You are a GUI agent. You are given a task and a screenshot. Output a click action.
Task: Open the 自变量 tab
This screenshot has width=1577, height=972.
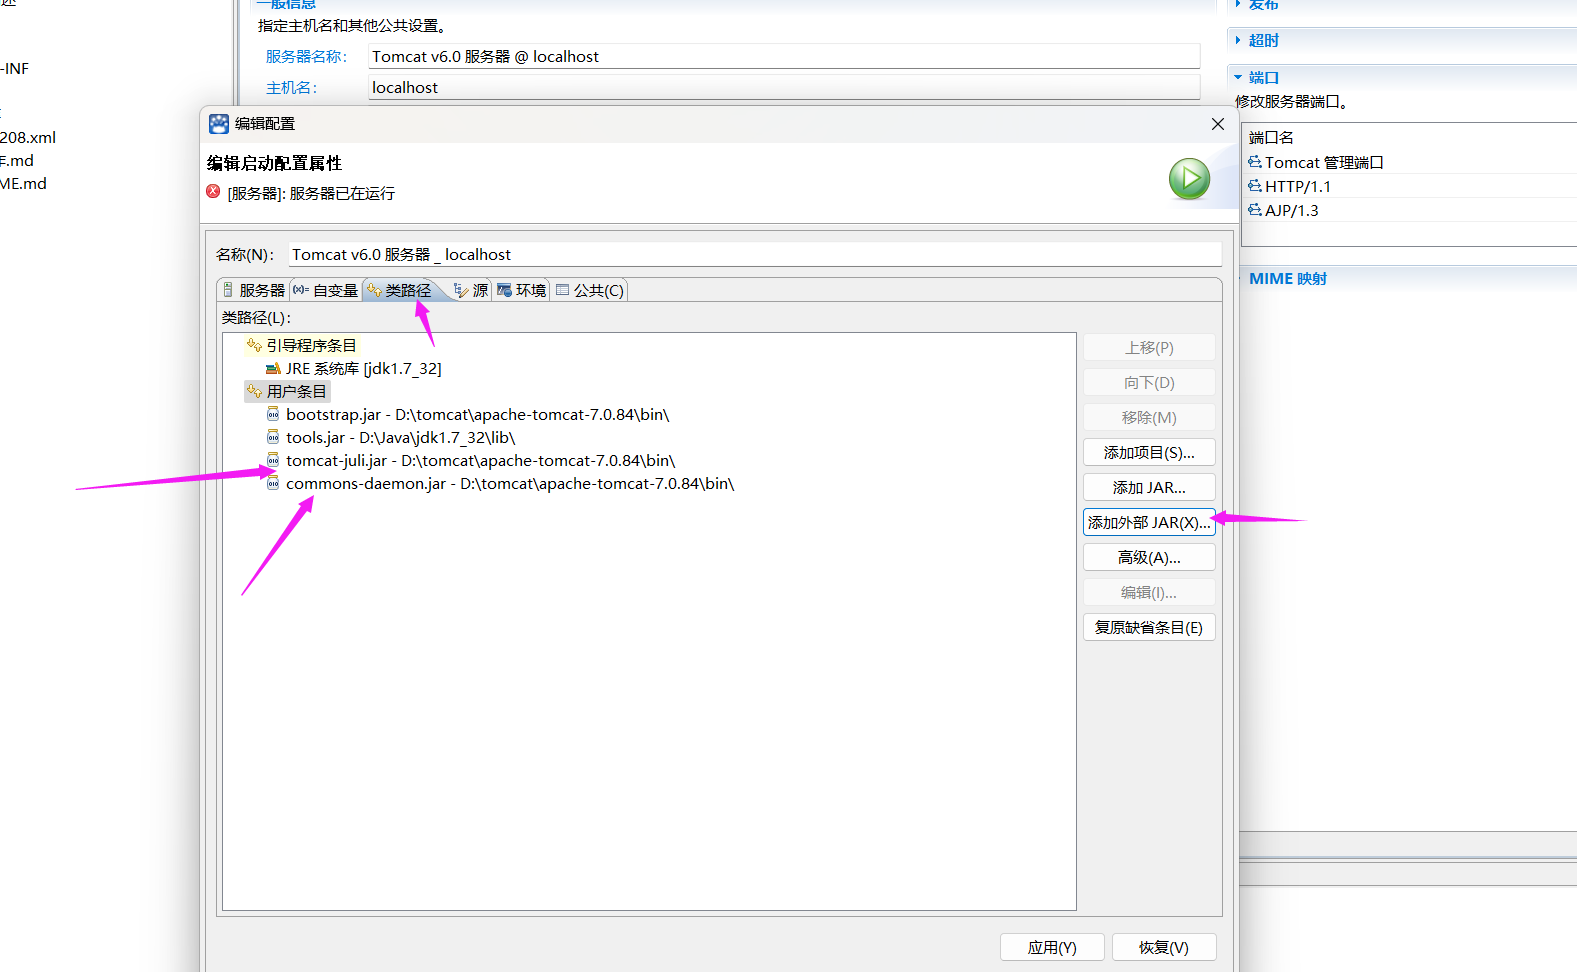(325, 290)
